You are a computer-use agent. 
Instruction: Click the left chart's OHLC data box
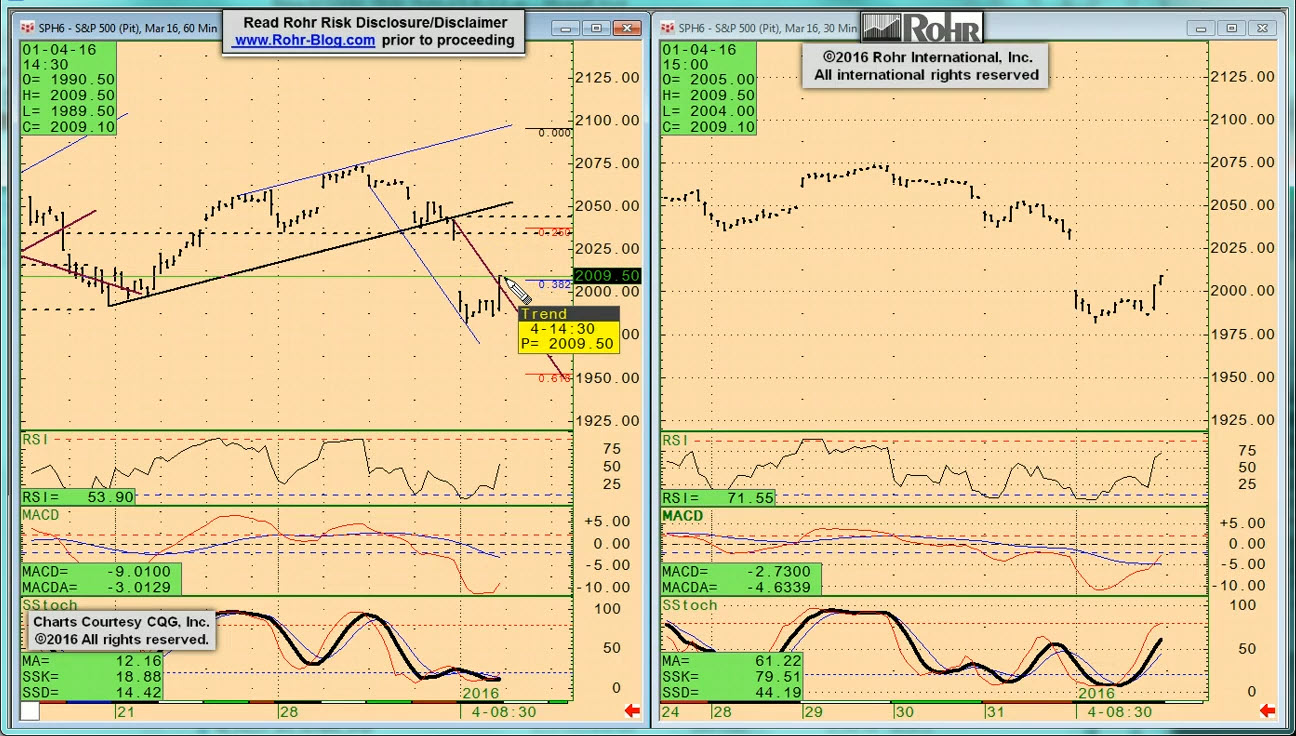[69, 88]
